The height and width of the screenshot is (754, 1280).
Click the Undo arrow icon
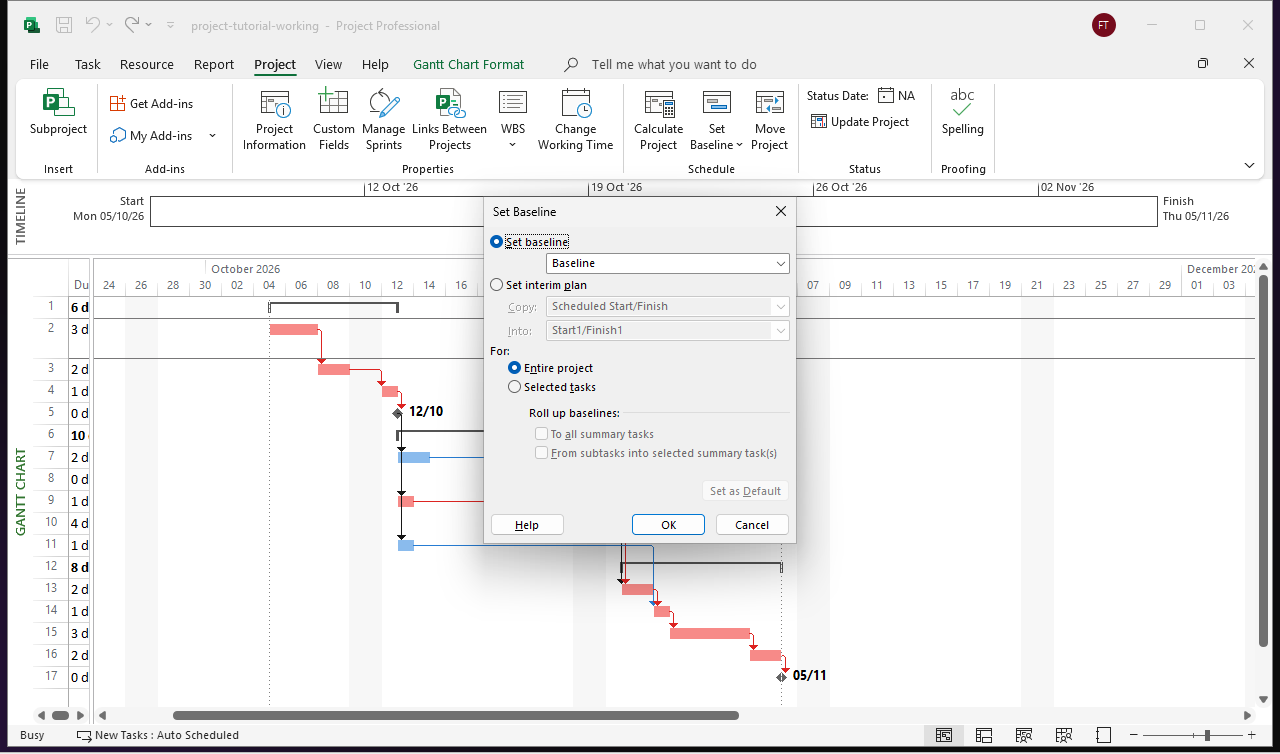(92, 24)
